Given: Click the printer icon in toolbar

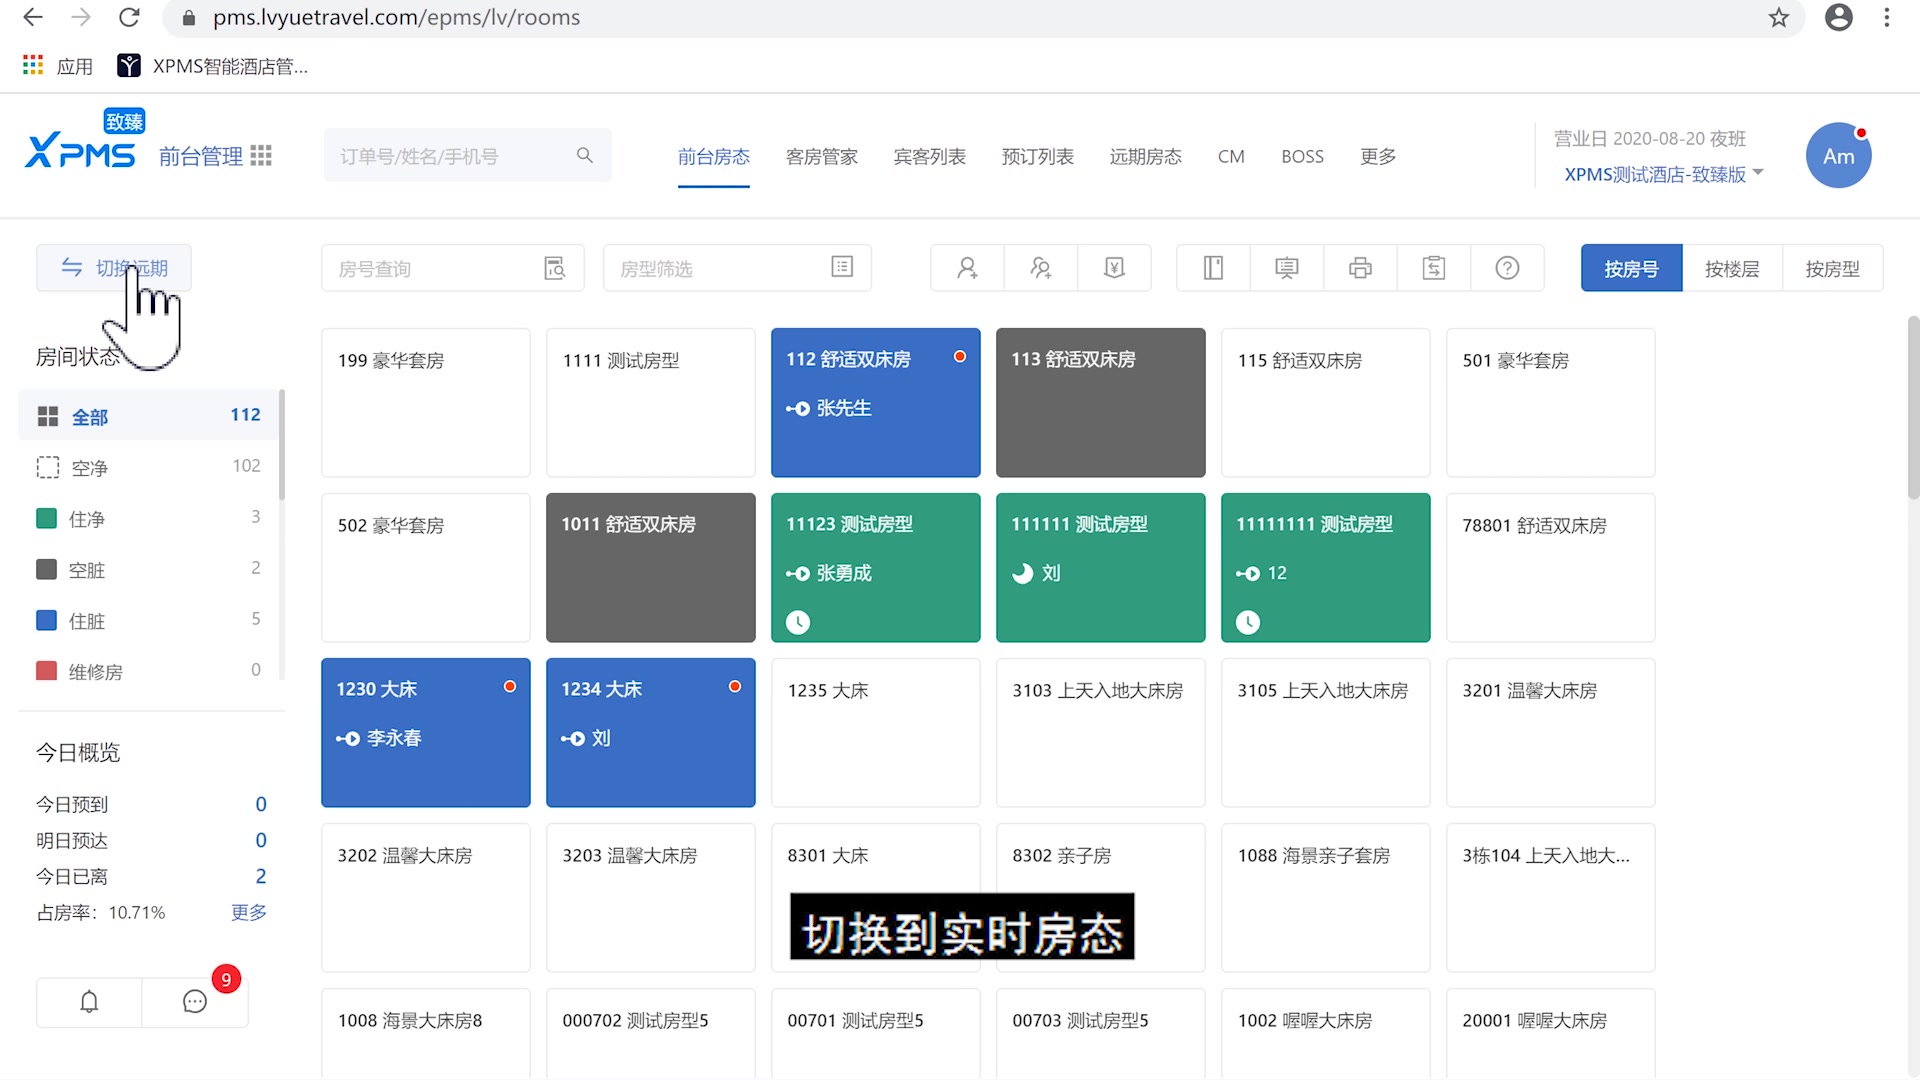Looking at the screenshot, I should tap(1360, 268).
